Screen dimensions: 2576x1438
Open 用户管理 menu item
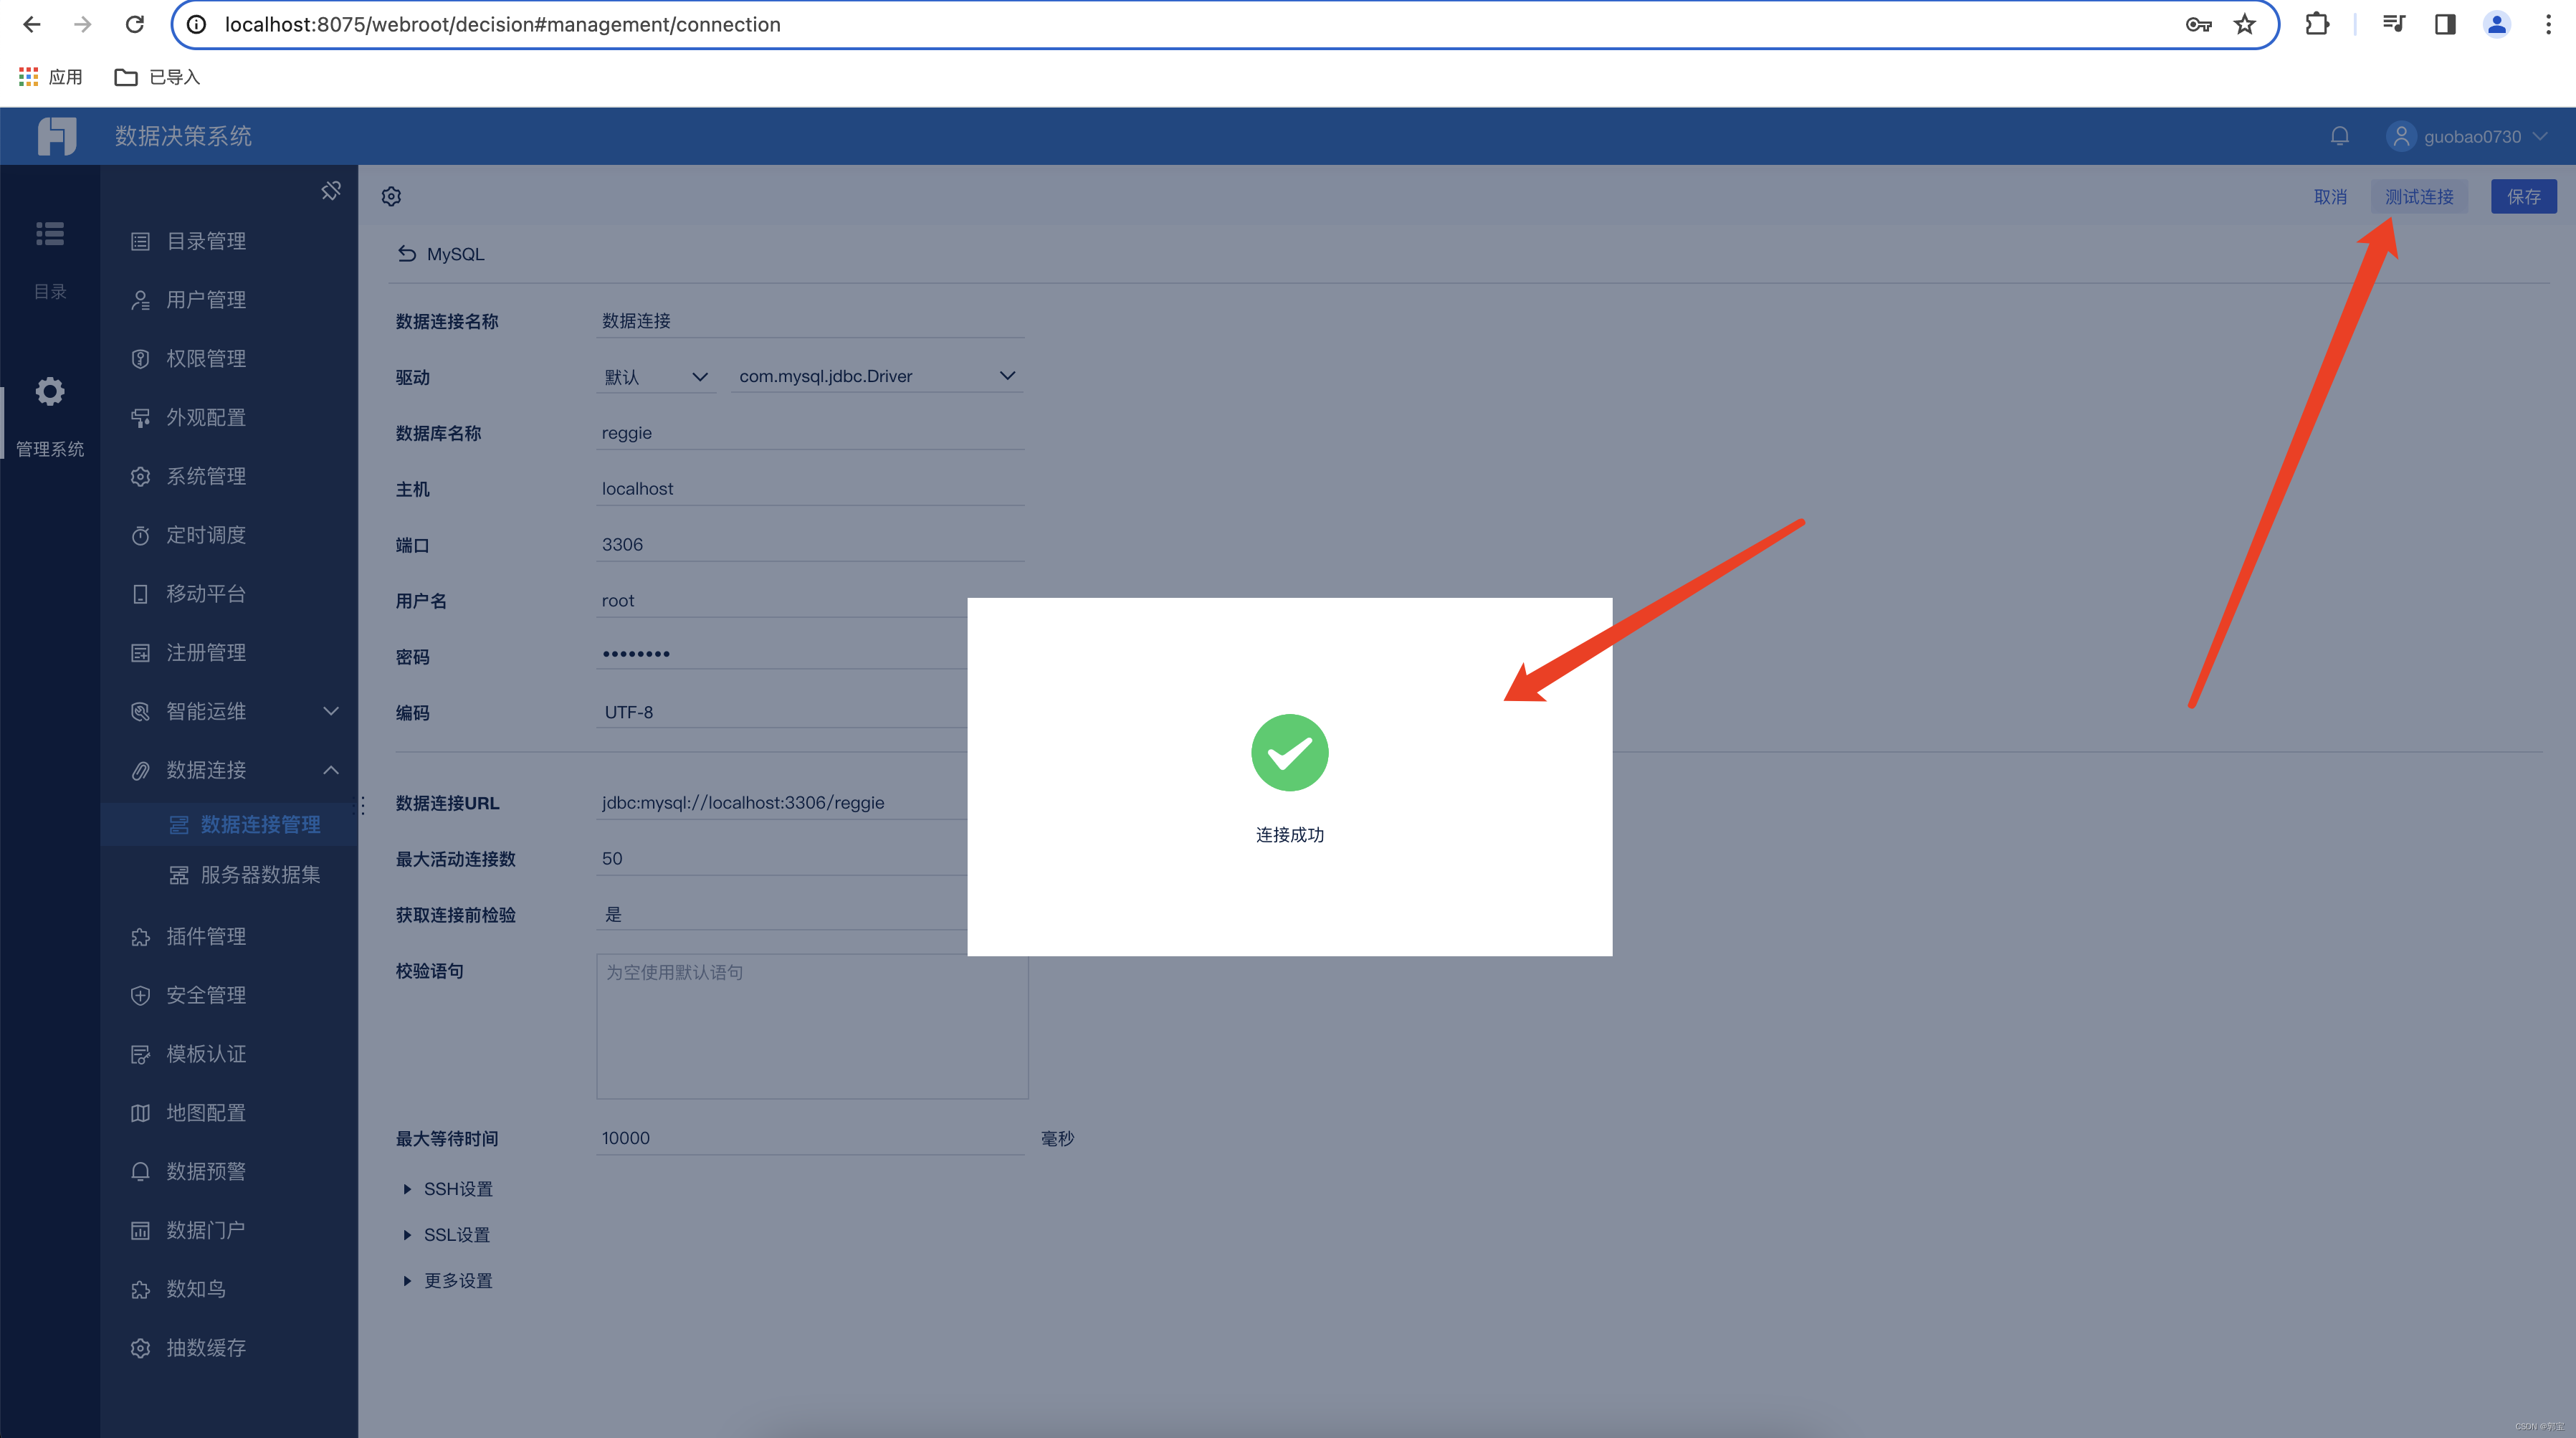(206, 300)
